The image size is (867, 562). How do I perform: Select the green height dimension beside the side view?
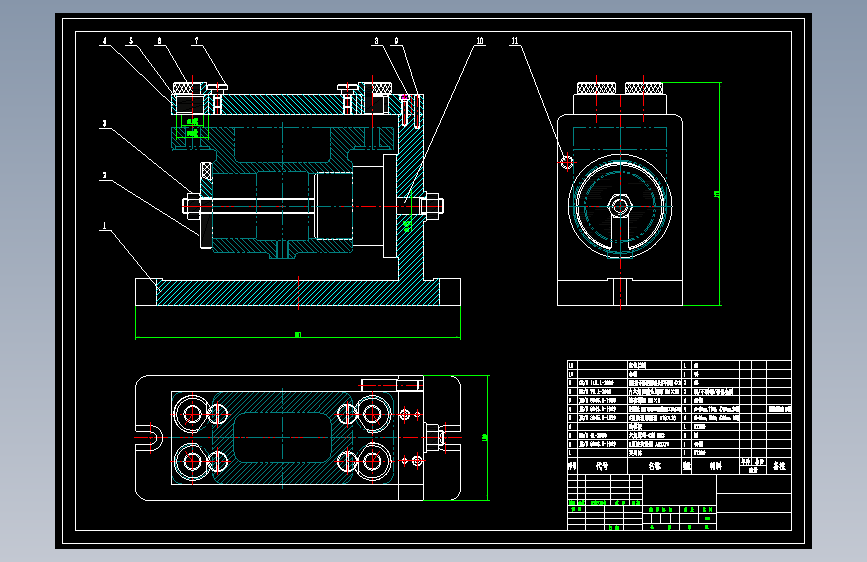pos(719,194)
